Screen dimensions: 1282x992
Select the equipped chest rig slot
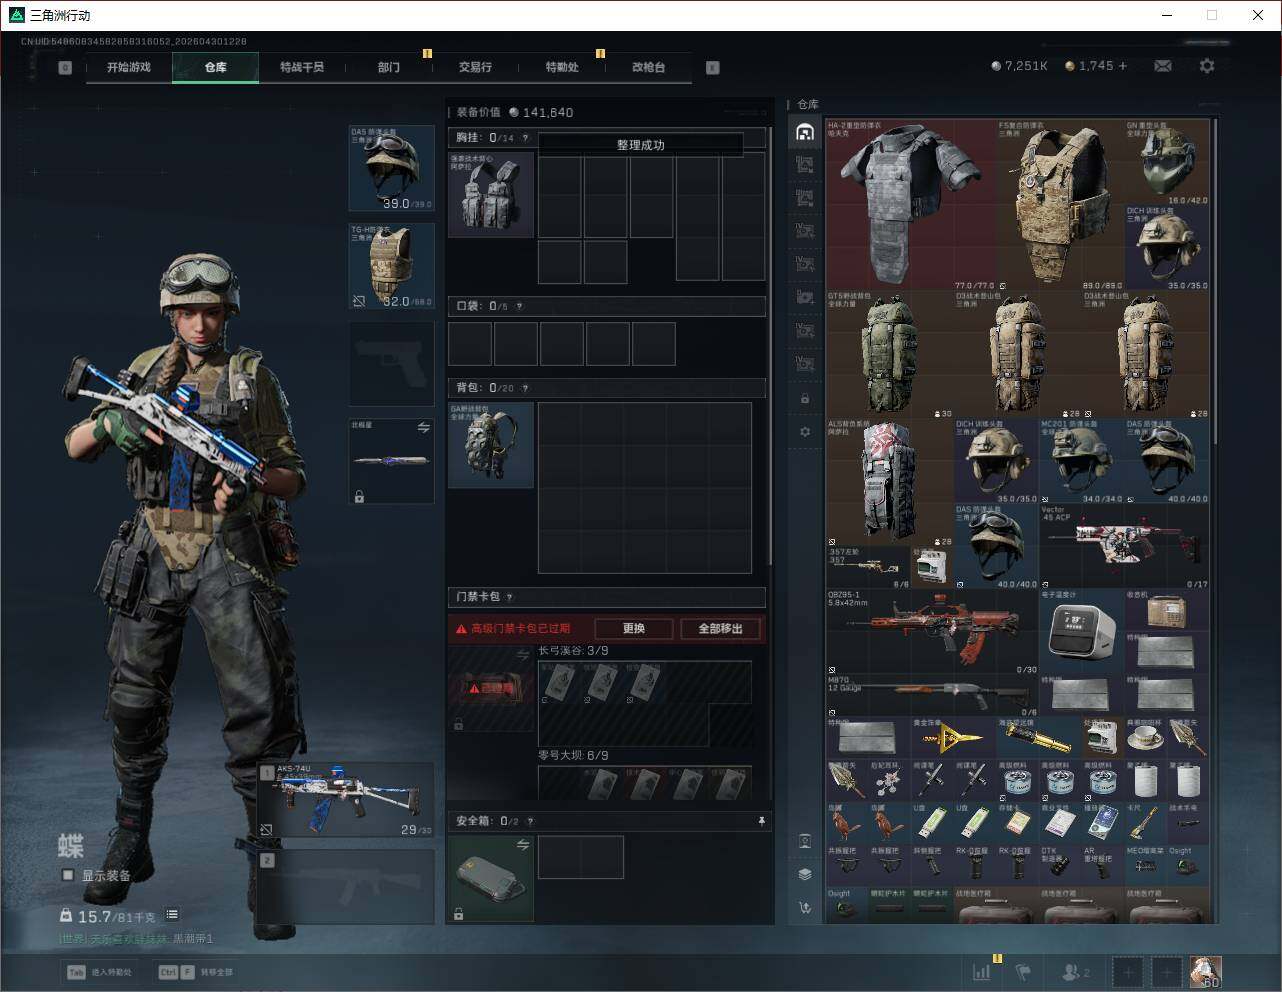(491, 194)
